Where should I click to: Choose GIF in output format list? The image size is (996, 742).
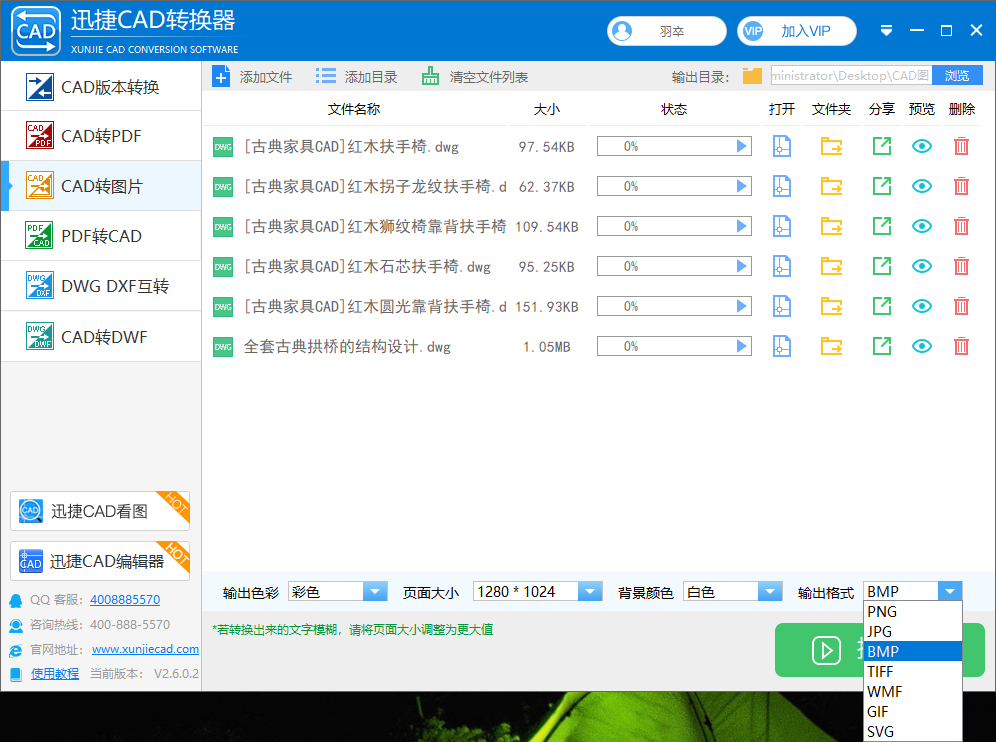[x=913, y=712]
